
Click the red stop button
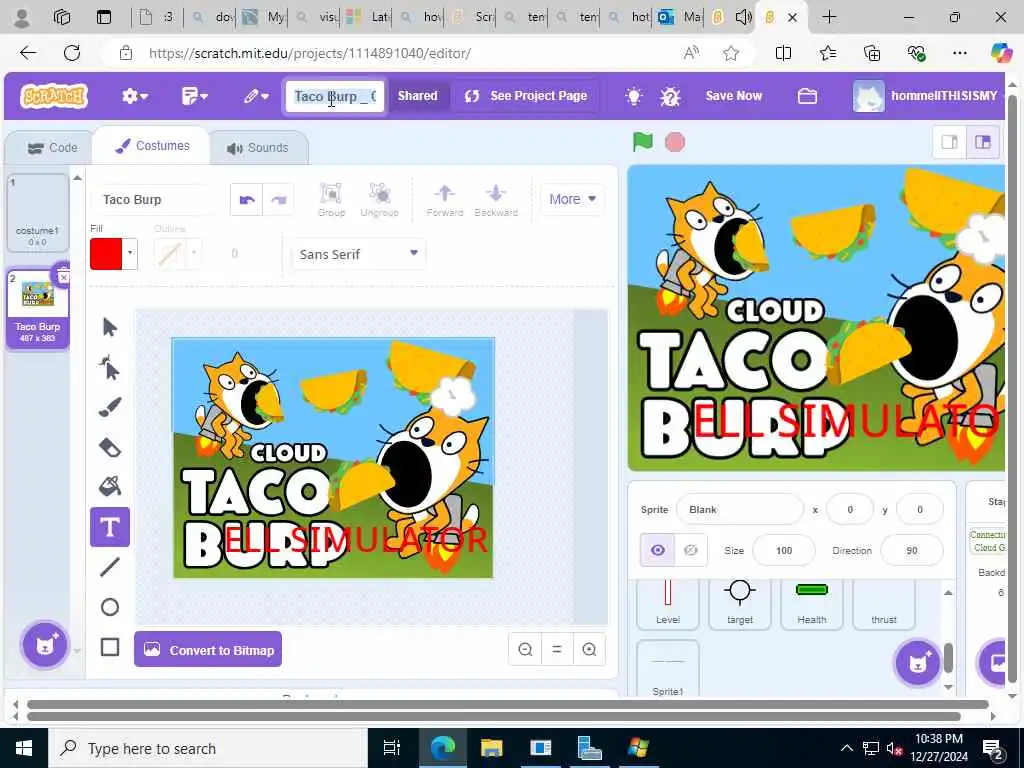point(675,142)
